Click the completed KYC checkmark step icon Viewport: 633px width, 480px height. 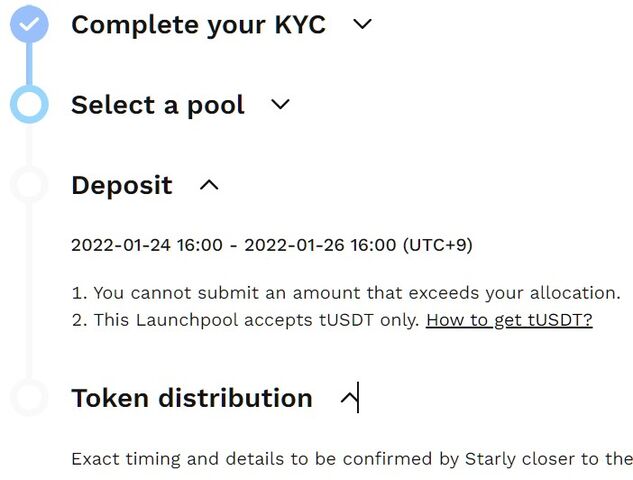pyautogui.click(x=29, y=24)
